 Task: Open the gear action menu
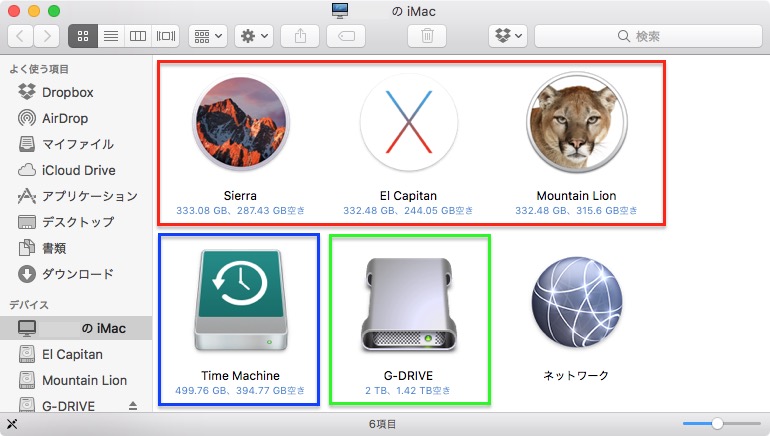click(x=254, y=36)
